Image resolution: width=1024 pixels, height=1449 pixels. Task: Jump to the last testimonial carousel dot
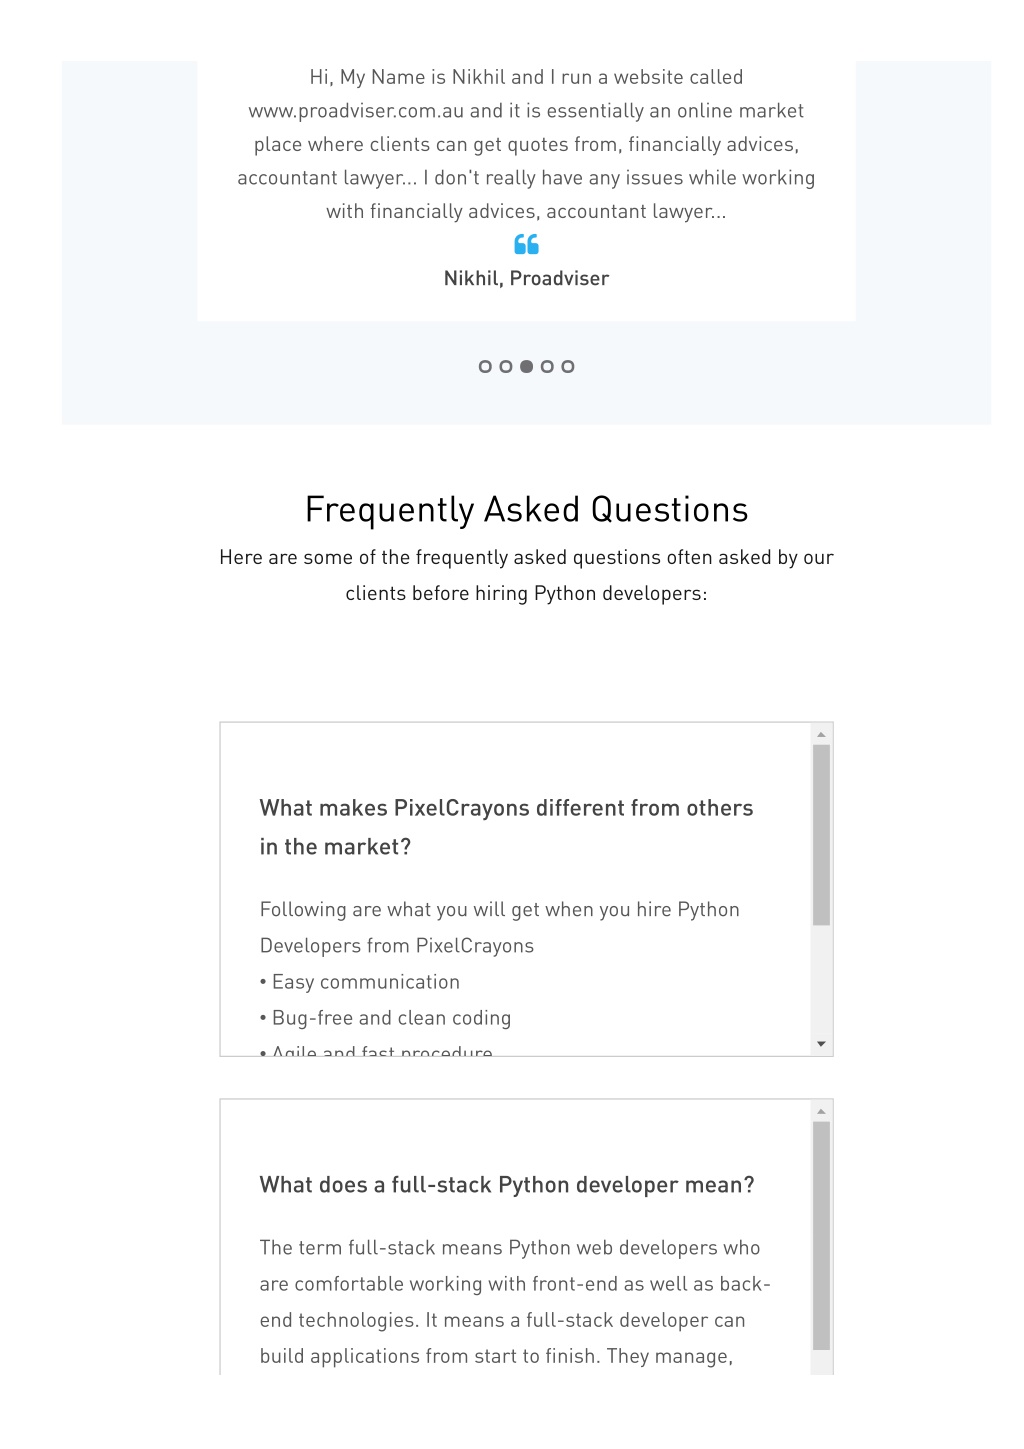click(x=568, y=367)
